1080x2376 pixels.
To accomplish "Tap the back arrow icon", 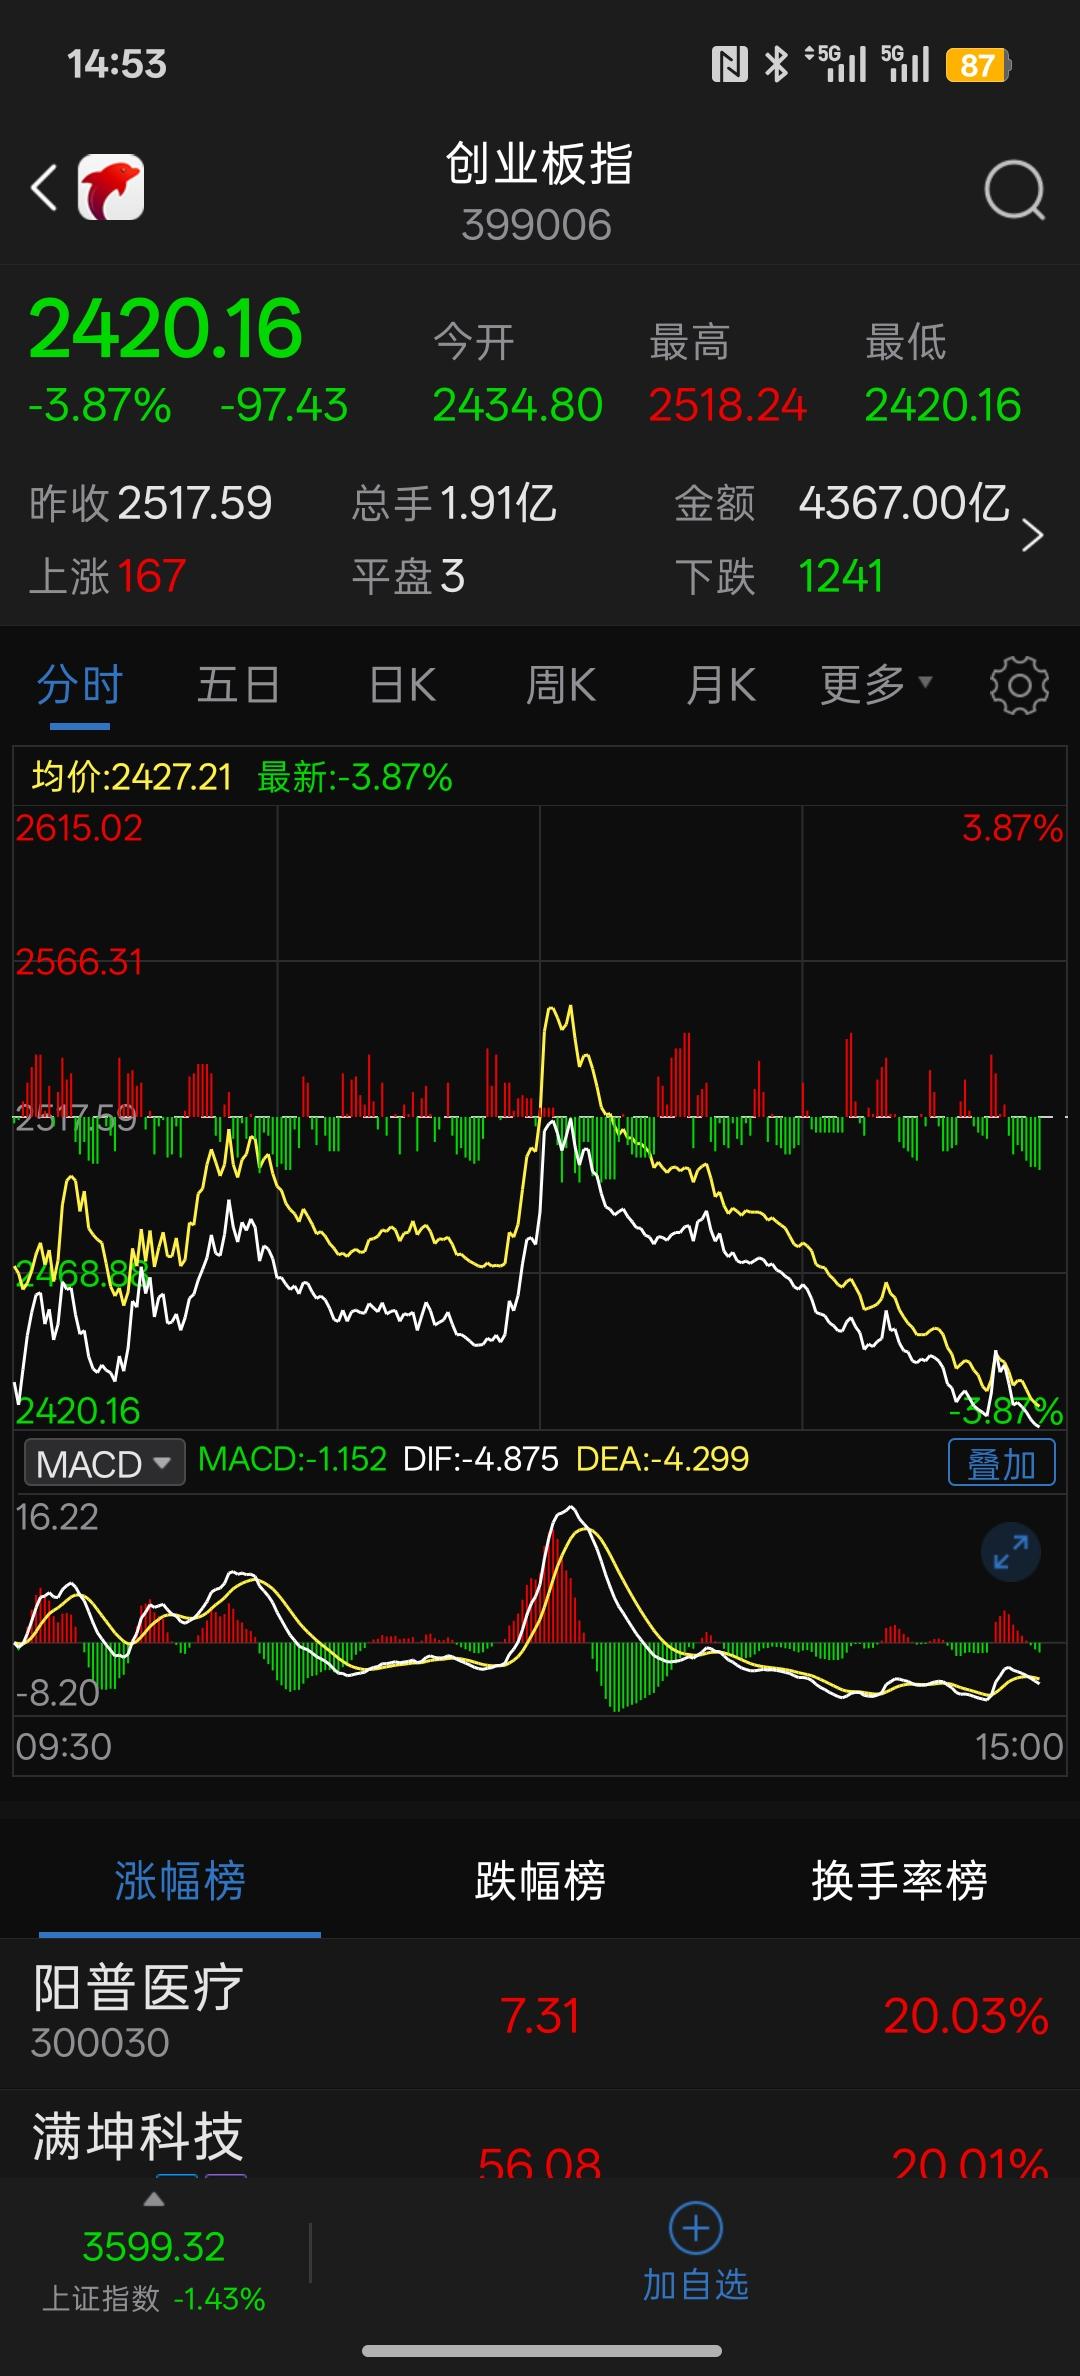I will pyautogui.click(x=44, y=188).
